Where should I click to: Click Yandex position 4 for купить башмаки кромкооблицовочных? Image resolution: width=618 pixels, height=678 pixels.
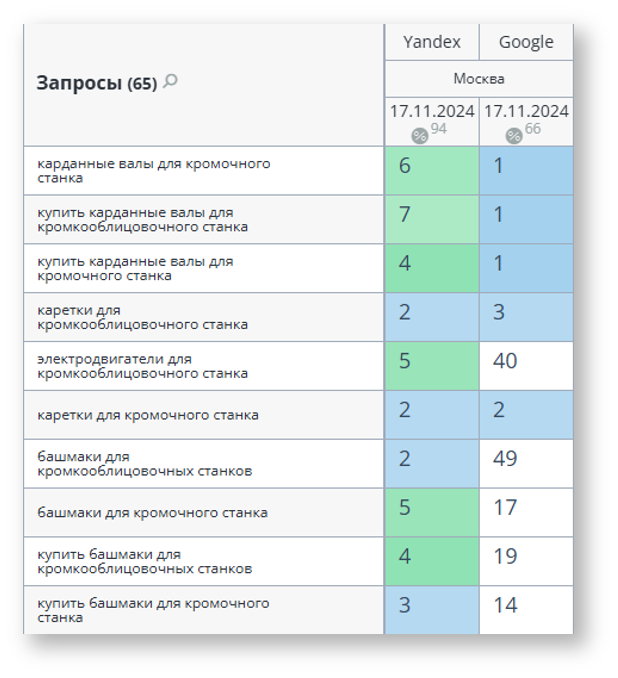pos(432,562)
